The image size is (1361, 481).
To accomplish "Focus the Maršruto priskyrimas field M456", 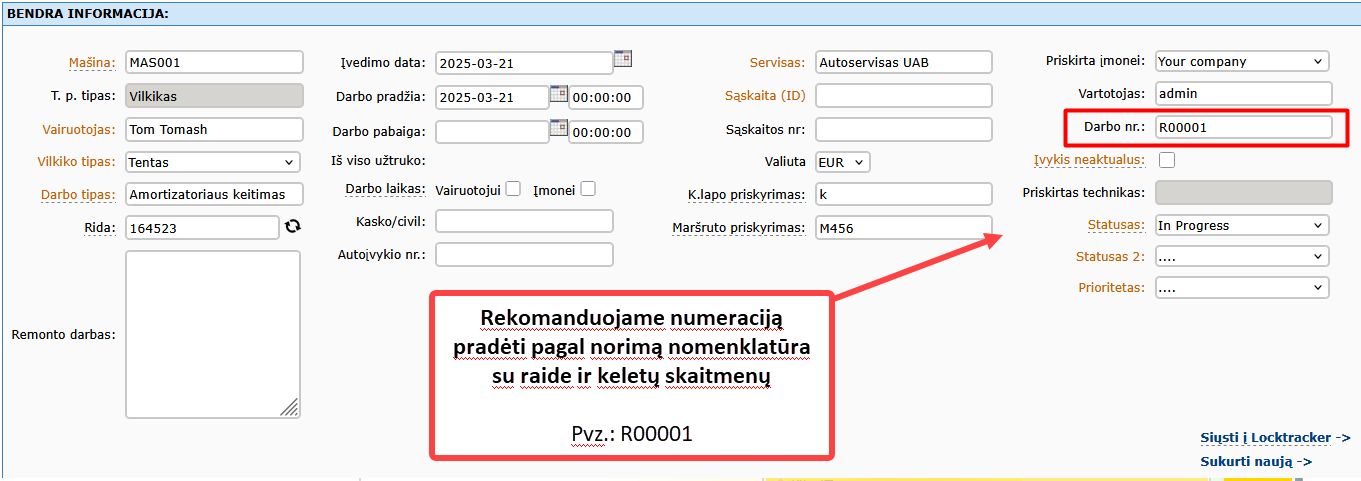I will (x=904, y=228).
